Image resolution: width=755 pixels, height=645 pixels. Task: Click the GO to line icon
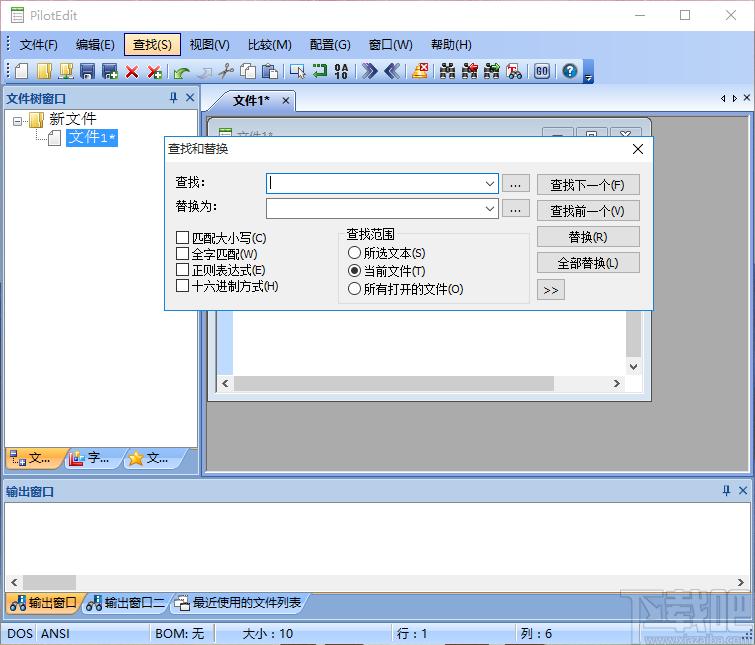[542, 71]
